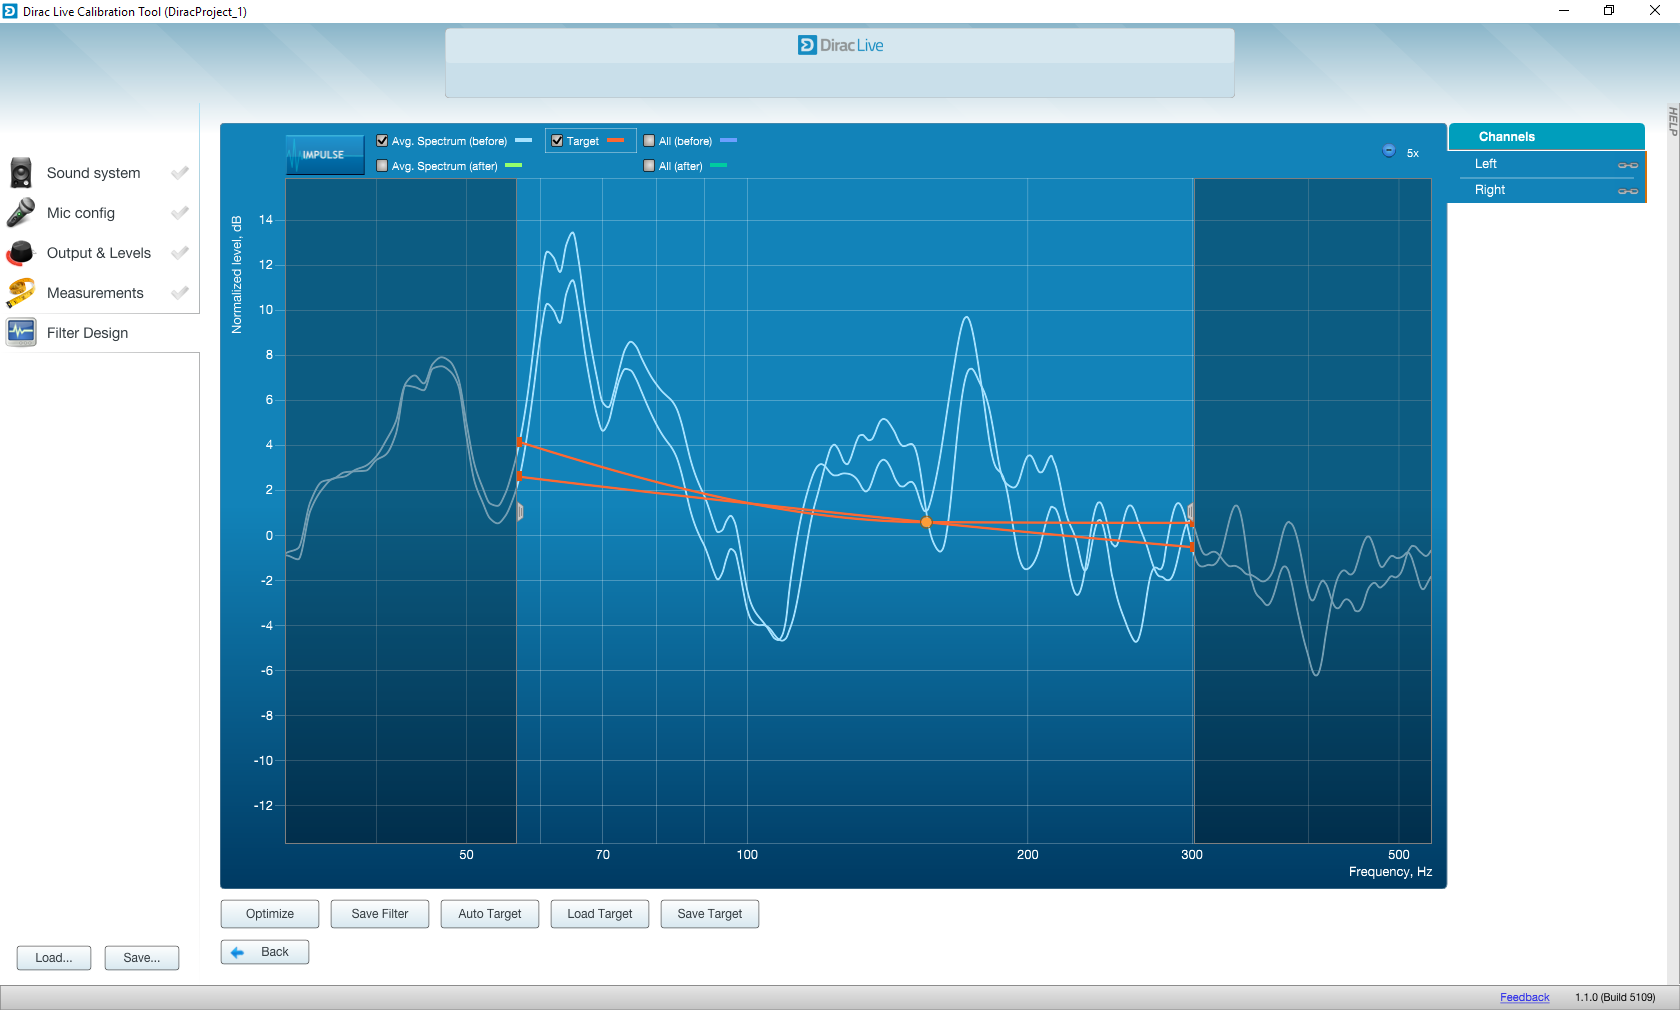Click the Impulse response view button

325,155
